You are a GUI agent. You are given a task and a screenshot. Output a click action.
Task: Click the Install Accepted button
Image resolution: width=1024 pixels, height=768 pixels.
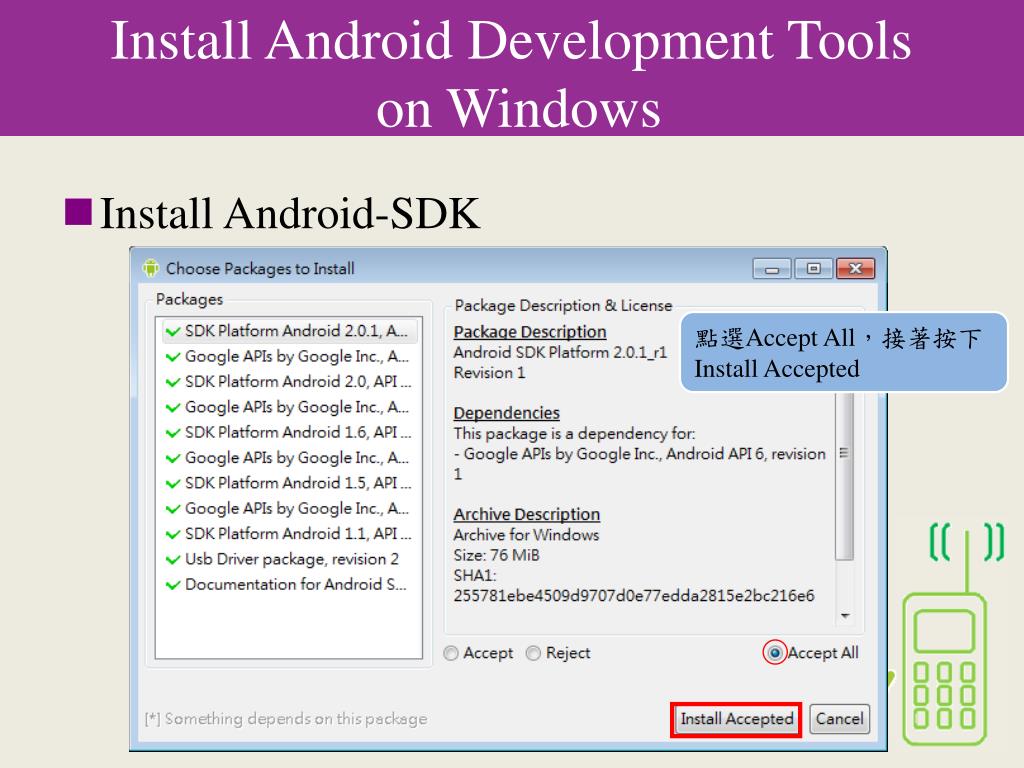pos(736,720)
